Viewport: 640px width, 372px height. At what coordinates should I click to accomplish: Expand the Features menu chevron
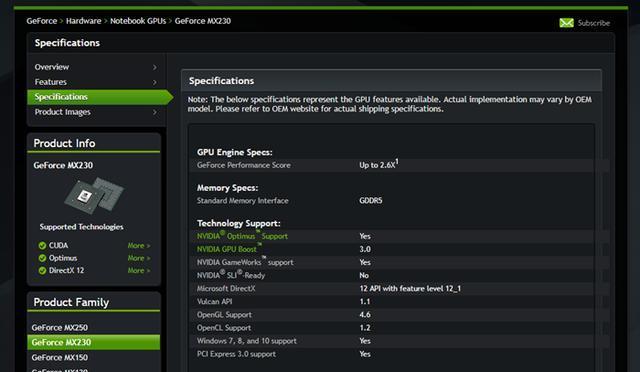[x=155, y=82]
